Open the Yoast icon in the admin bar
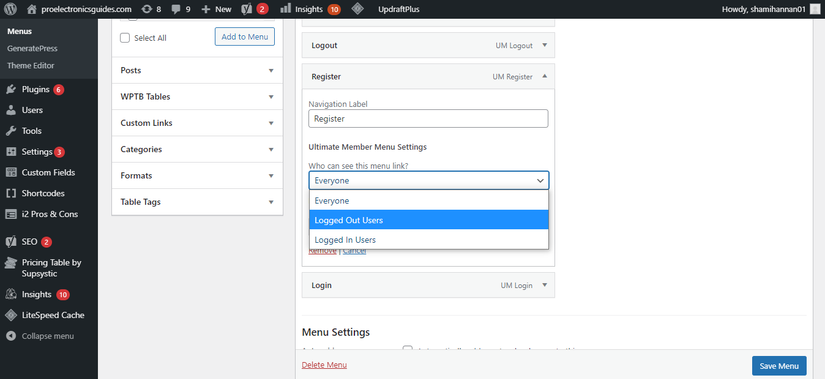This screenshot has height=379, width=825. tap(246, 9)
